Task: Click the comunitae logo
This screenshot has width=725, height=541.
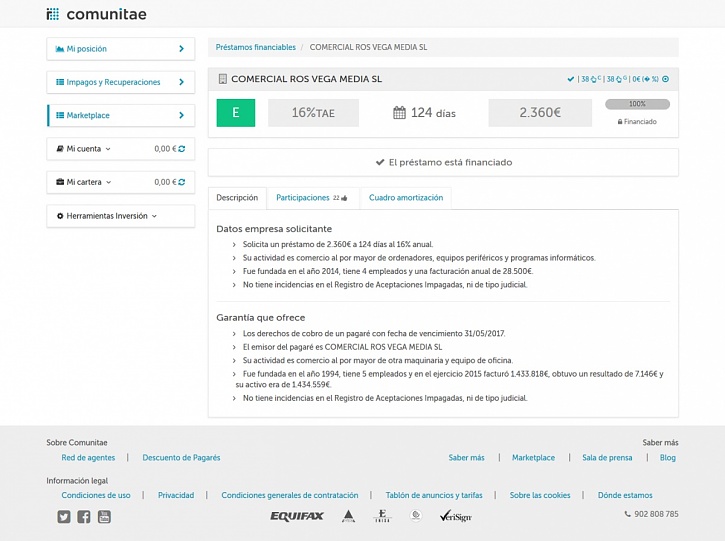Action: (x=96, y=14)
